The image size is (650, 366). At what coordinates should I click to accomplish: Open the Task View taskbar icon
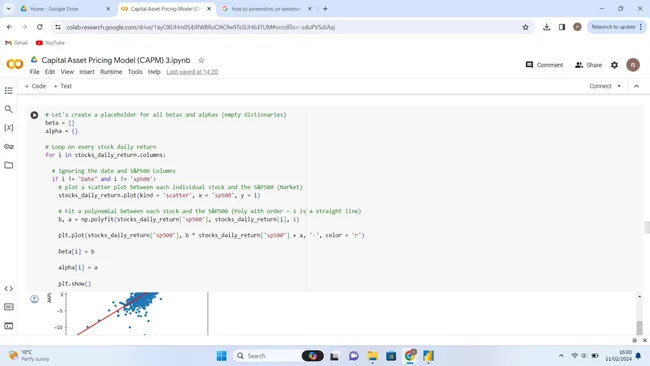pyautogui.click(x=335, y=356)
